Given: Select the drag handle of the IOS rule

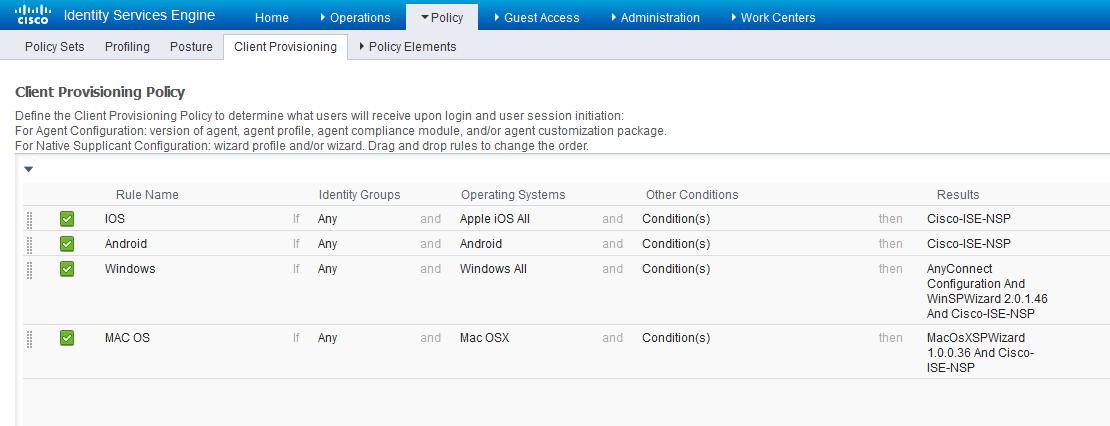Looking at the screenshot, I should point(29,219).
